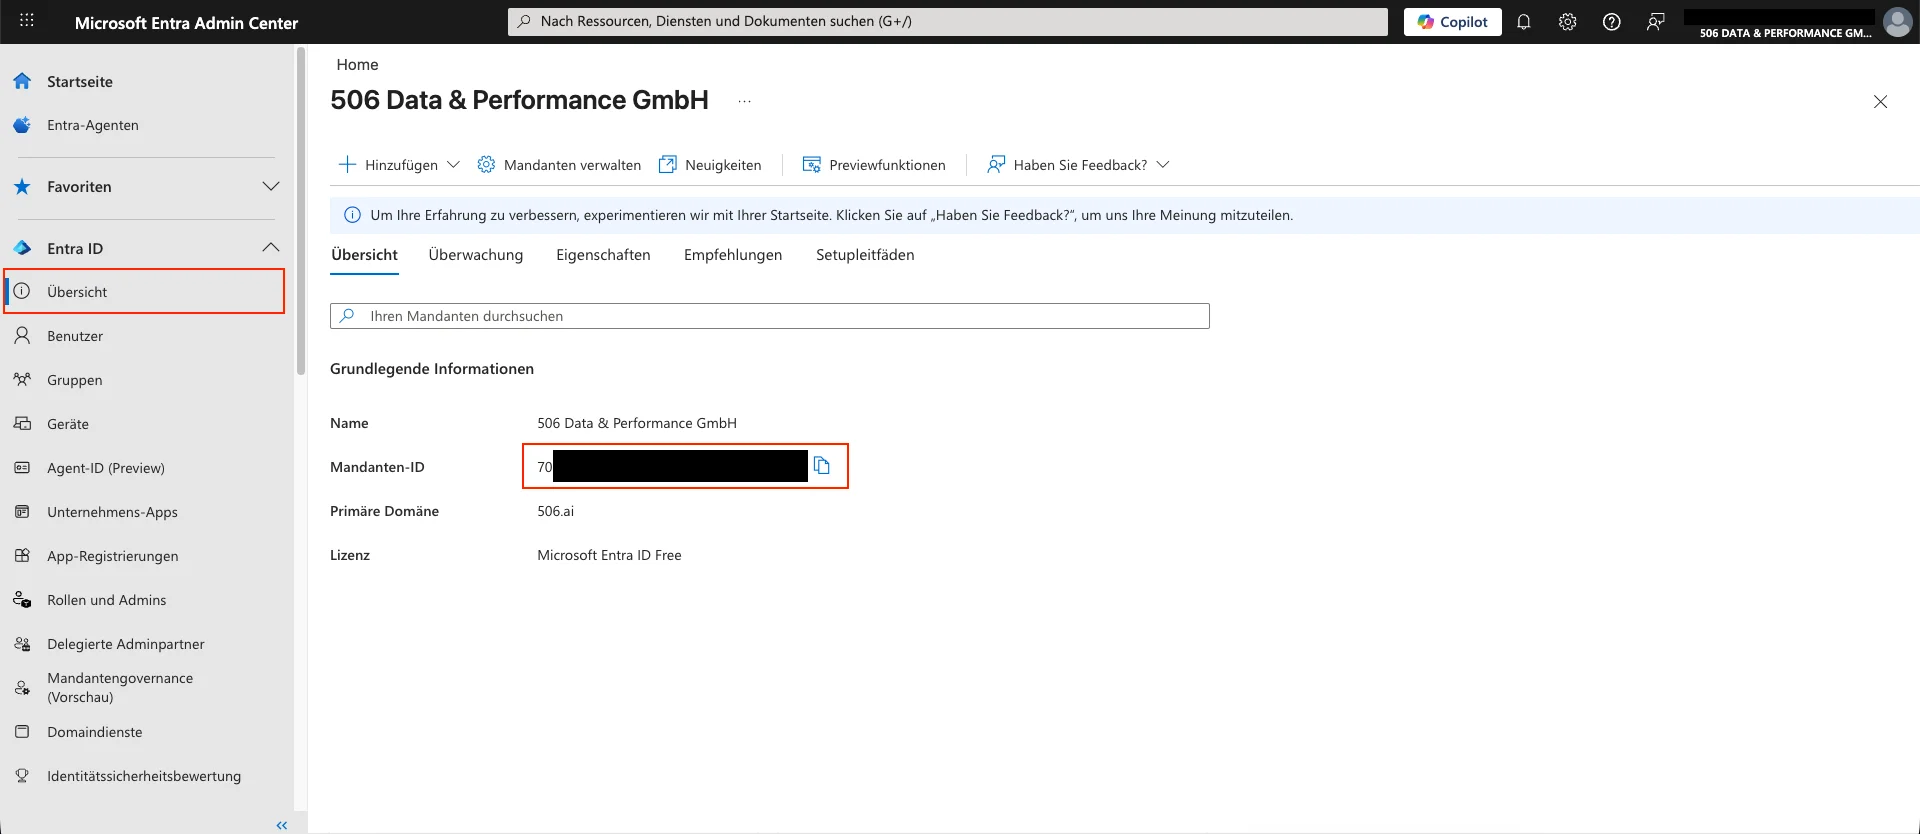
Task: Select Übersicht in the sidebar
Action: pos(145,291)
